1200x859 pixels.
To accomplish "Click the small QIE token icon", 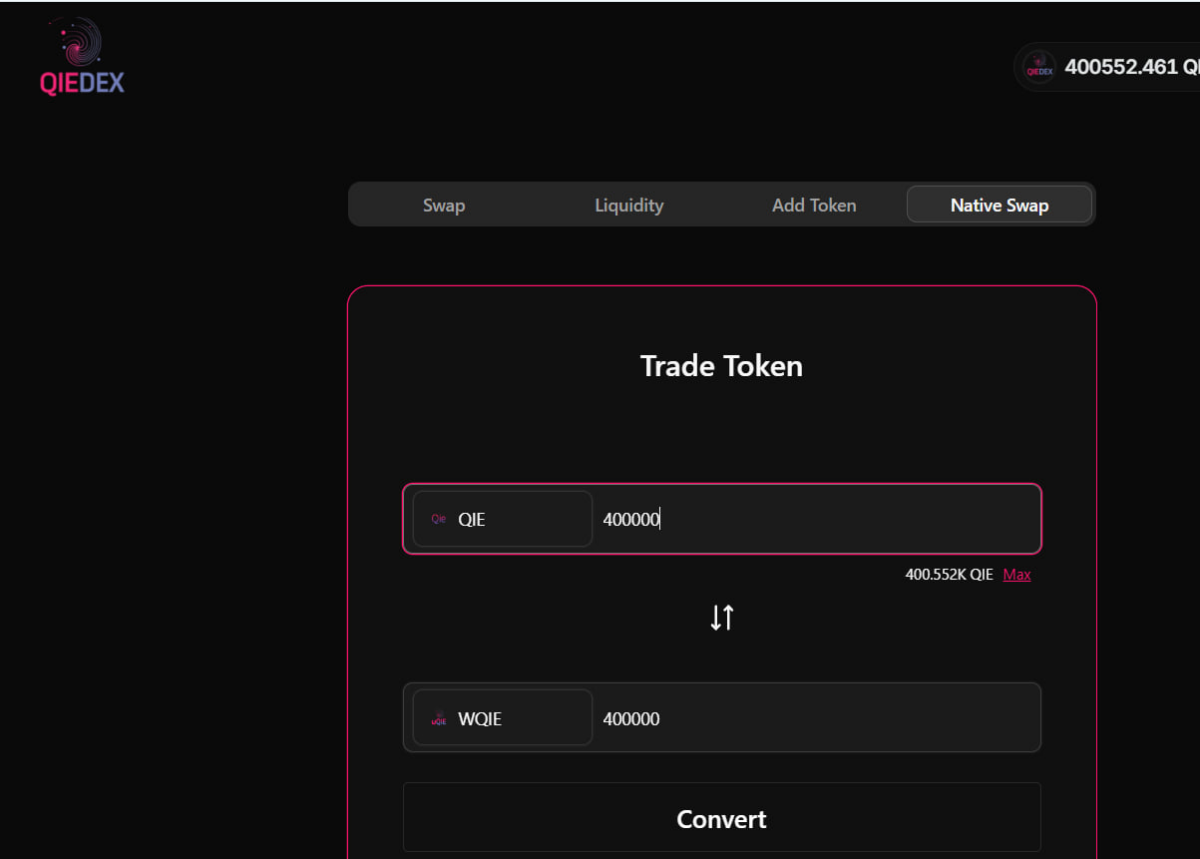I will 438,519.
